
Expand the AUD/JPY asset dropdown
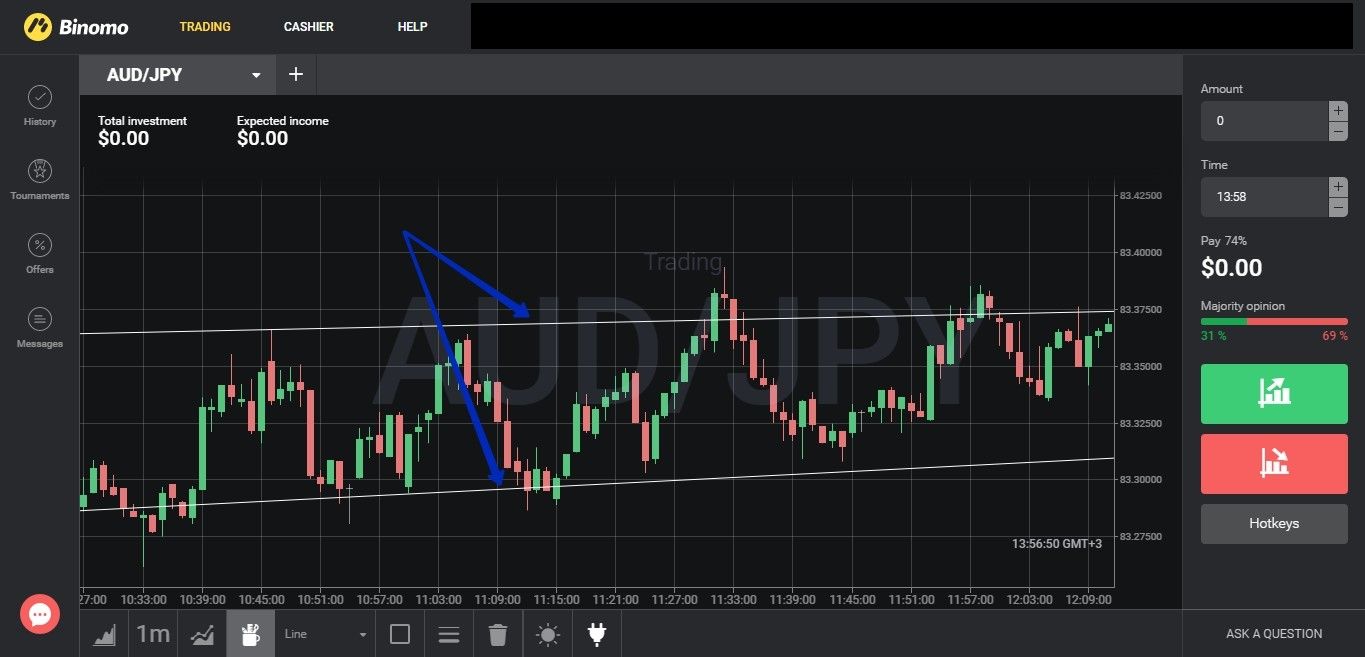coord(256,75)
